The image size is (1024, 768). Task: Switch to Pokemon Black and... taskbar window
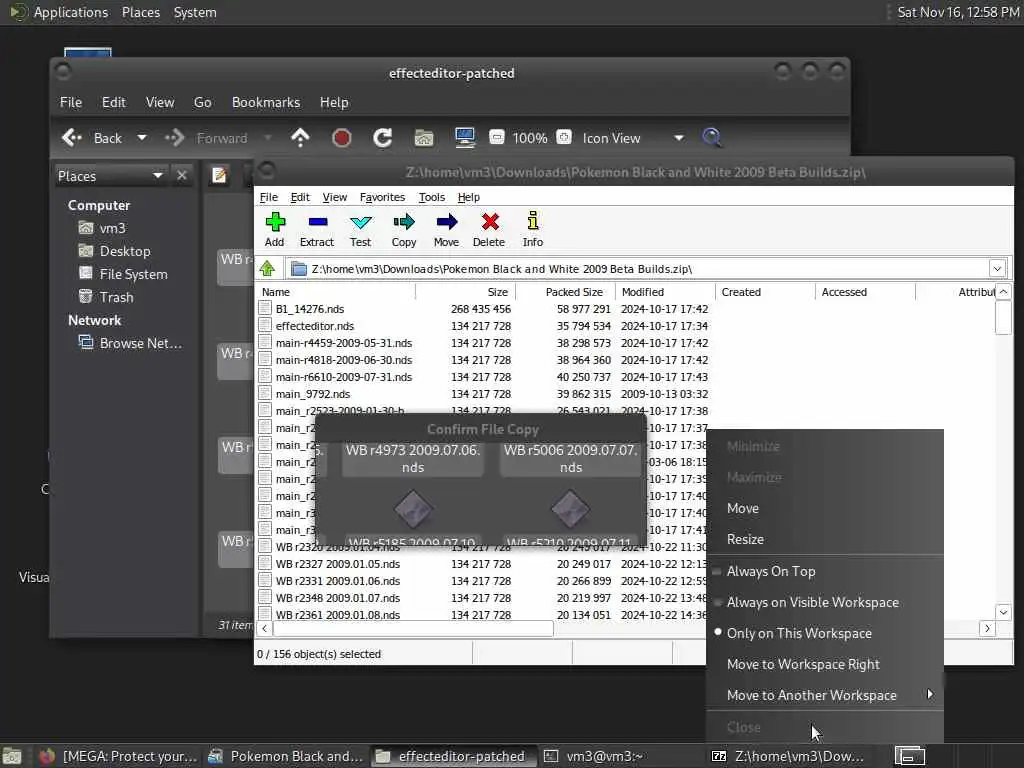coord(285,756)
